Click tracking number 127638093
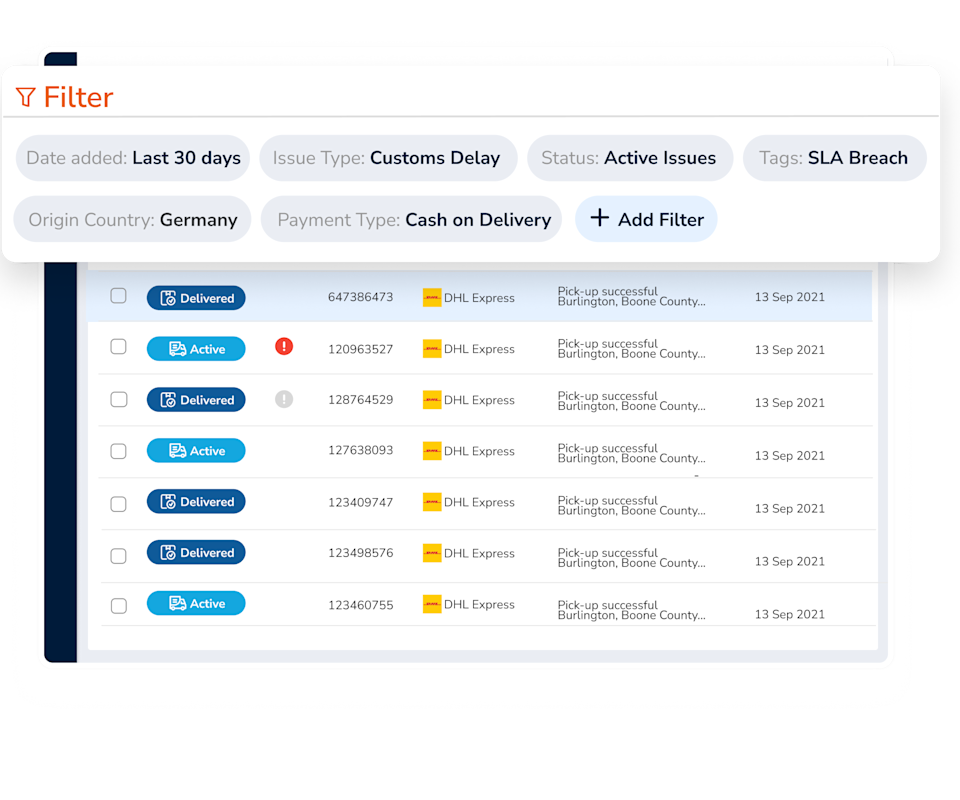960x800 pixels. 361,450
